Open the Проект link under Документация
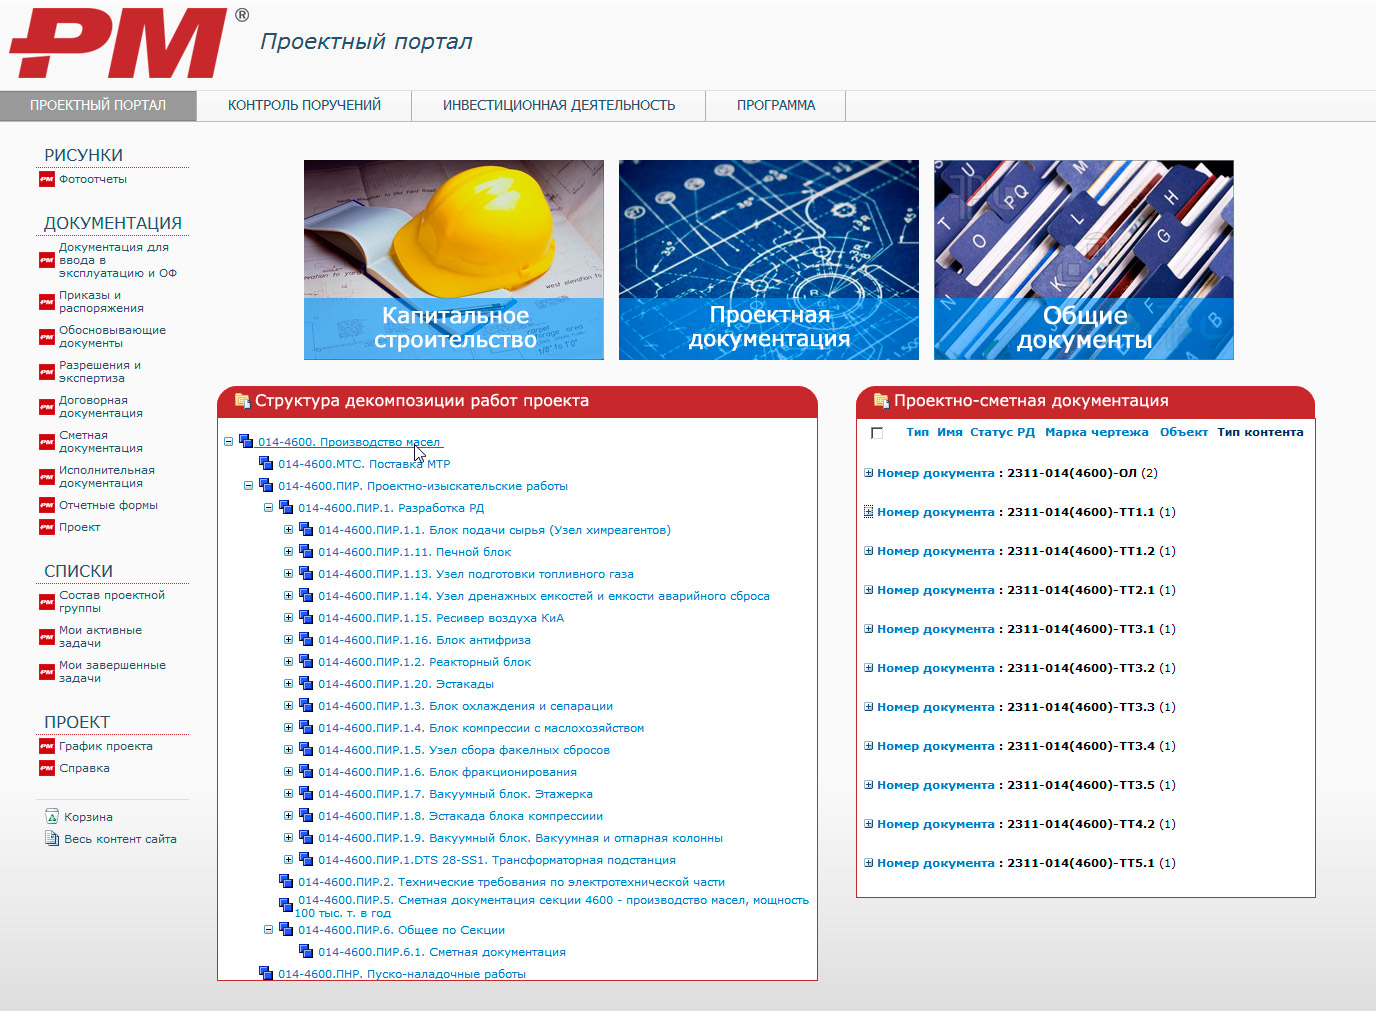Image resolution: width=1376 pixels, height=1011 pixels. pos(80,528)
